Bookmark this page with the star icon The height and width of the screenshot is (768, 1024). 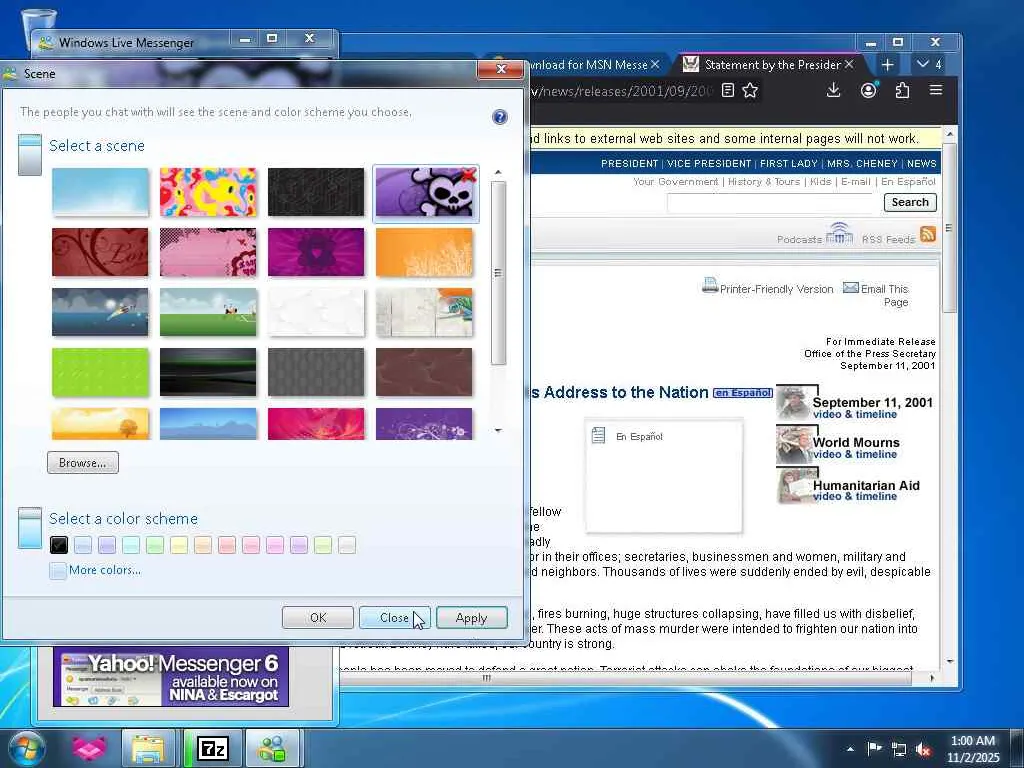click(750, 90)
